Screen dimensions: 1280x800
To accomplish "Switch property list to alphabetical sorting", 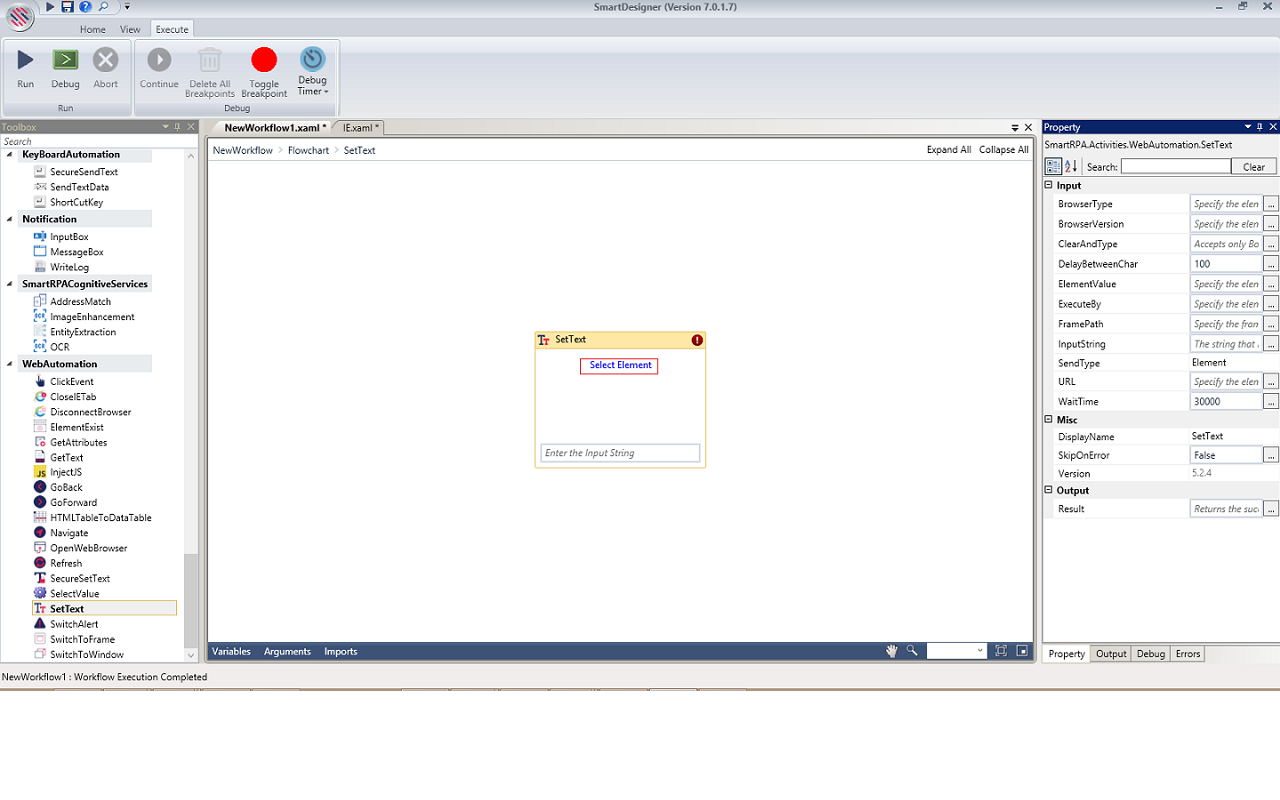I will coord(1072,166).
